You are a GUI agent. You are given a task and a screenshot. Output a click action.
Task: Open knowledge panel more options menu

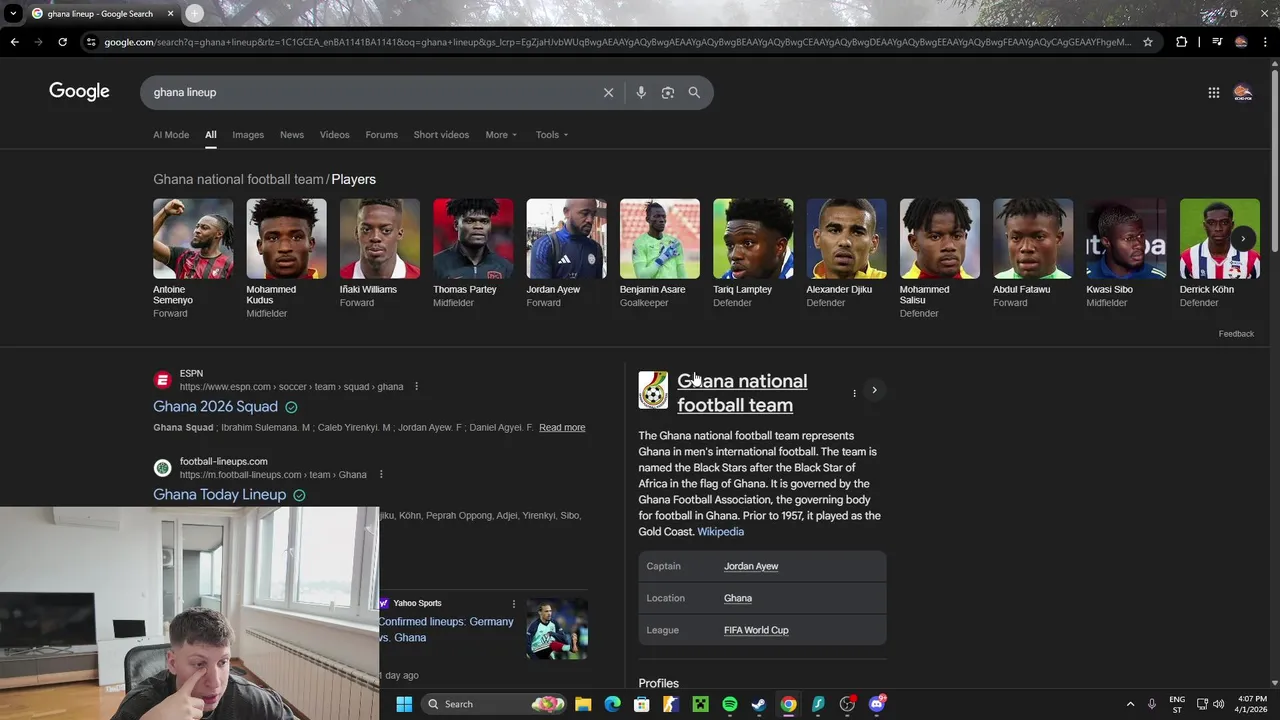point(854,393)
